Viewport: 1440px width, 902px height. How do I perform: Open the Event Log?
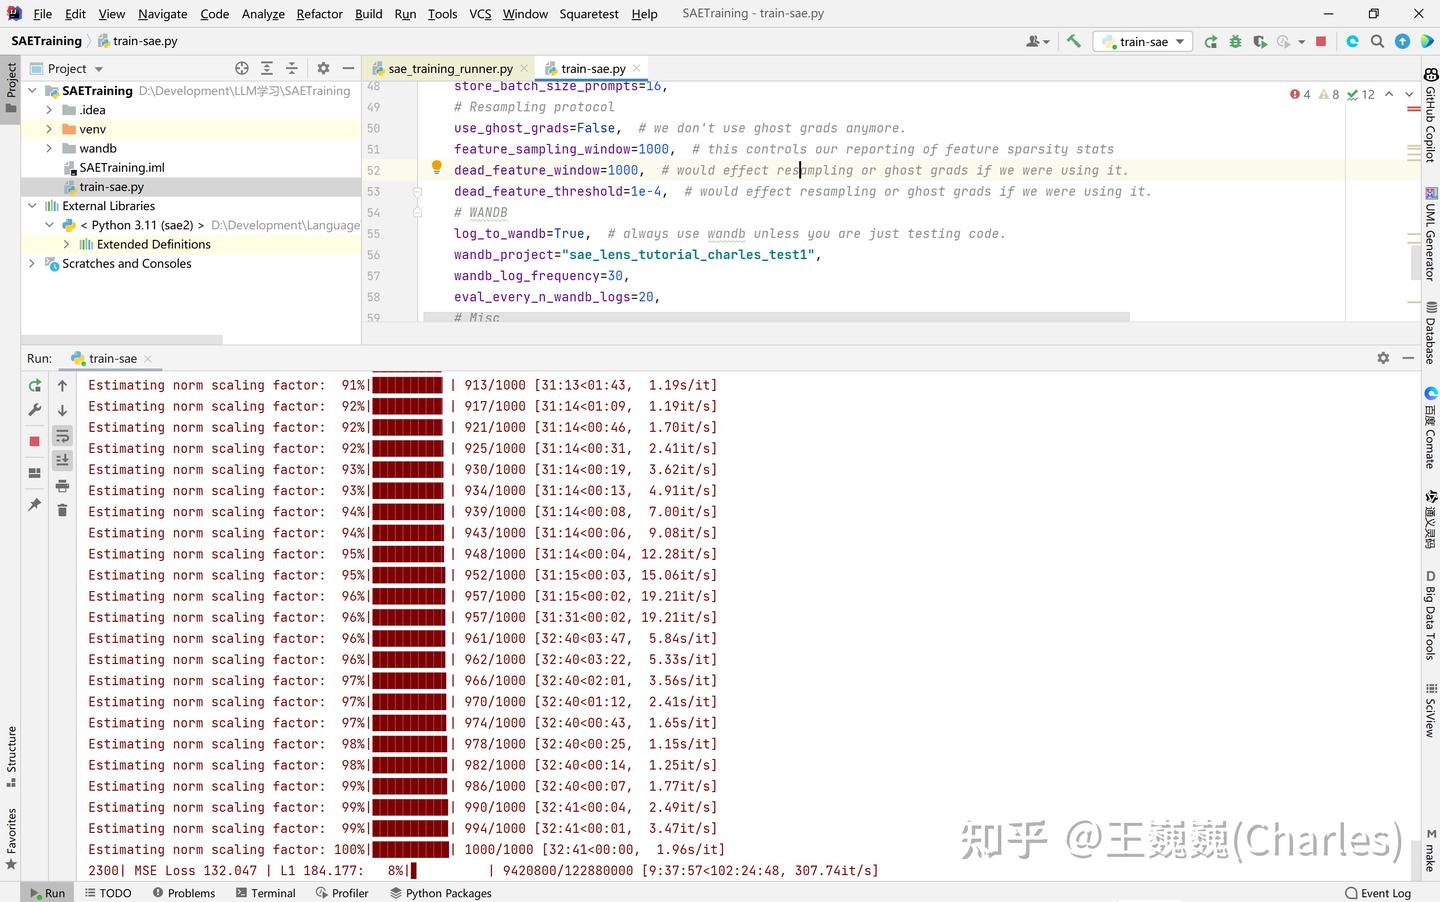point(1379,893)
